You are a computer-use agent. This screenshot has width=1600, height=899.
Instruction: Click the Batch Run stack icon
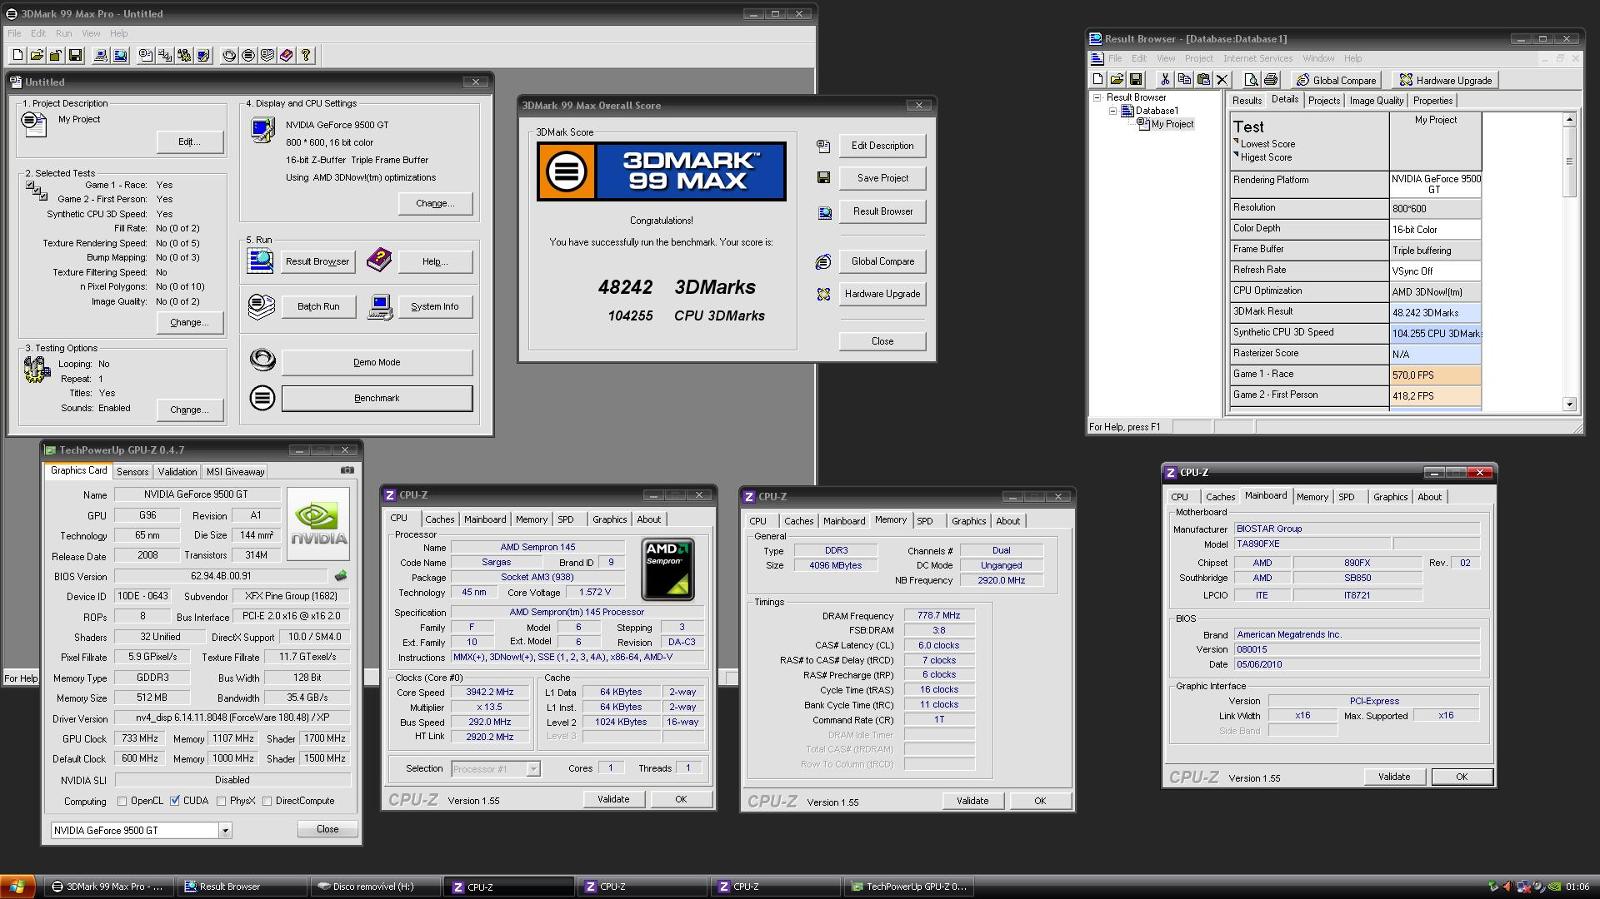pyautogui.click(x=261, y=306)
